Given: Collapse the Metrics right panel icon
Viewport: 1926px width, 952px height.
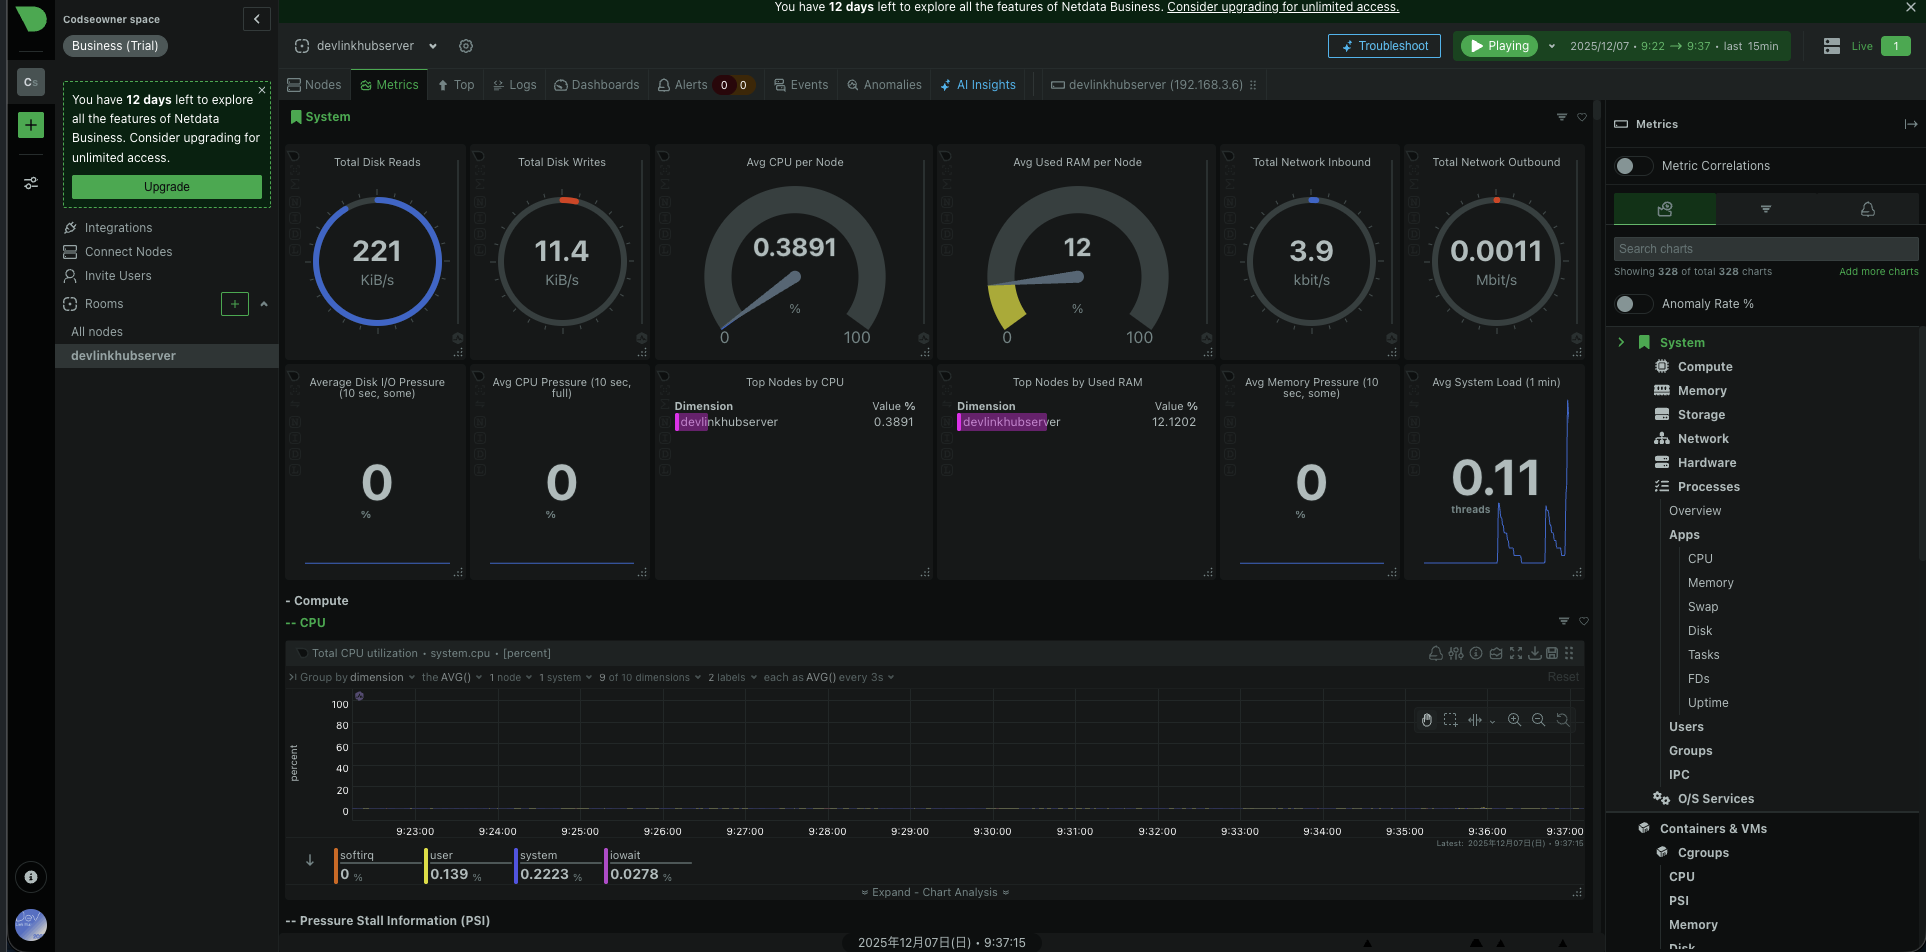Looking at the screenshot, I should coord(1910,124).
